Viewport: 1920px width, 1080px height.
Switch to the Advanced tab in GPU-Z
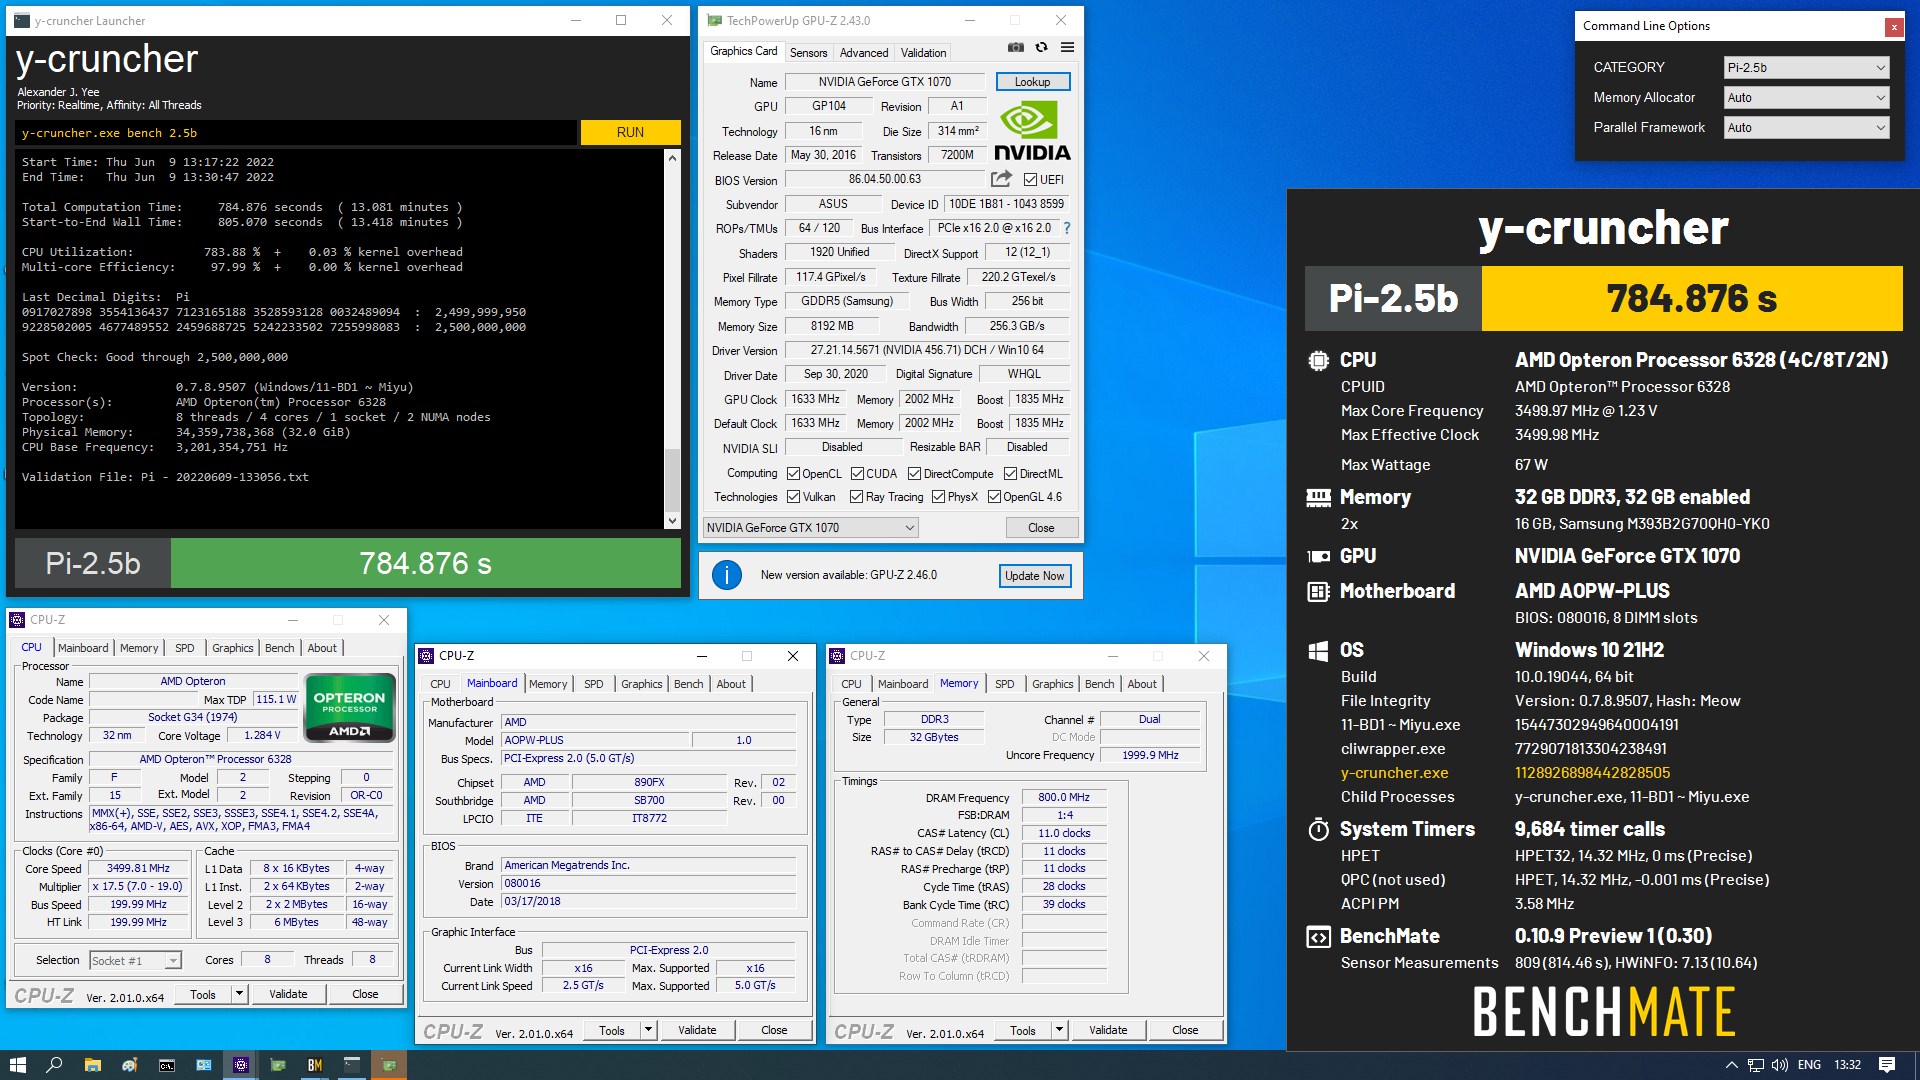(864, 53)
